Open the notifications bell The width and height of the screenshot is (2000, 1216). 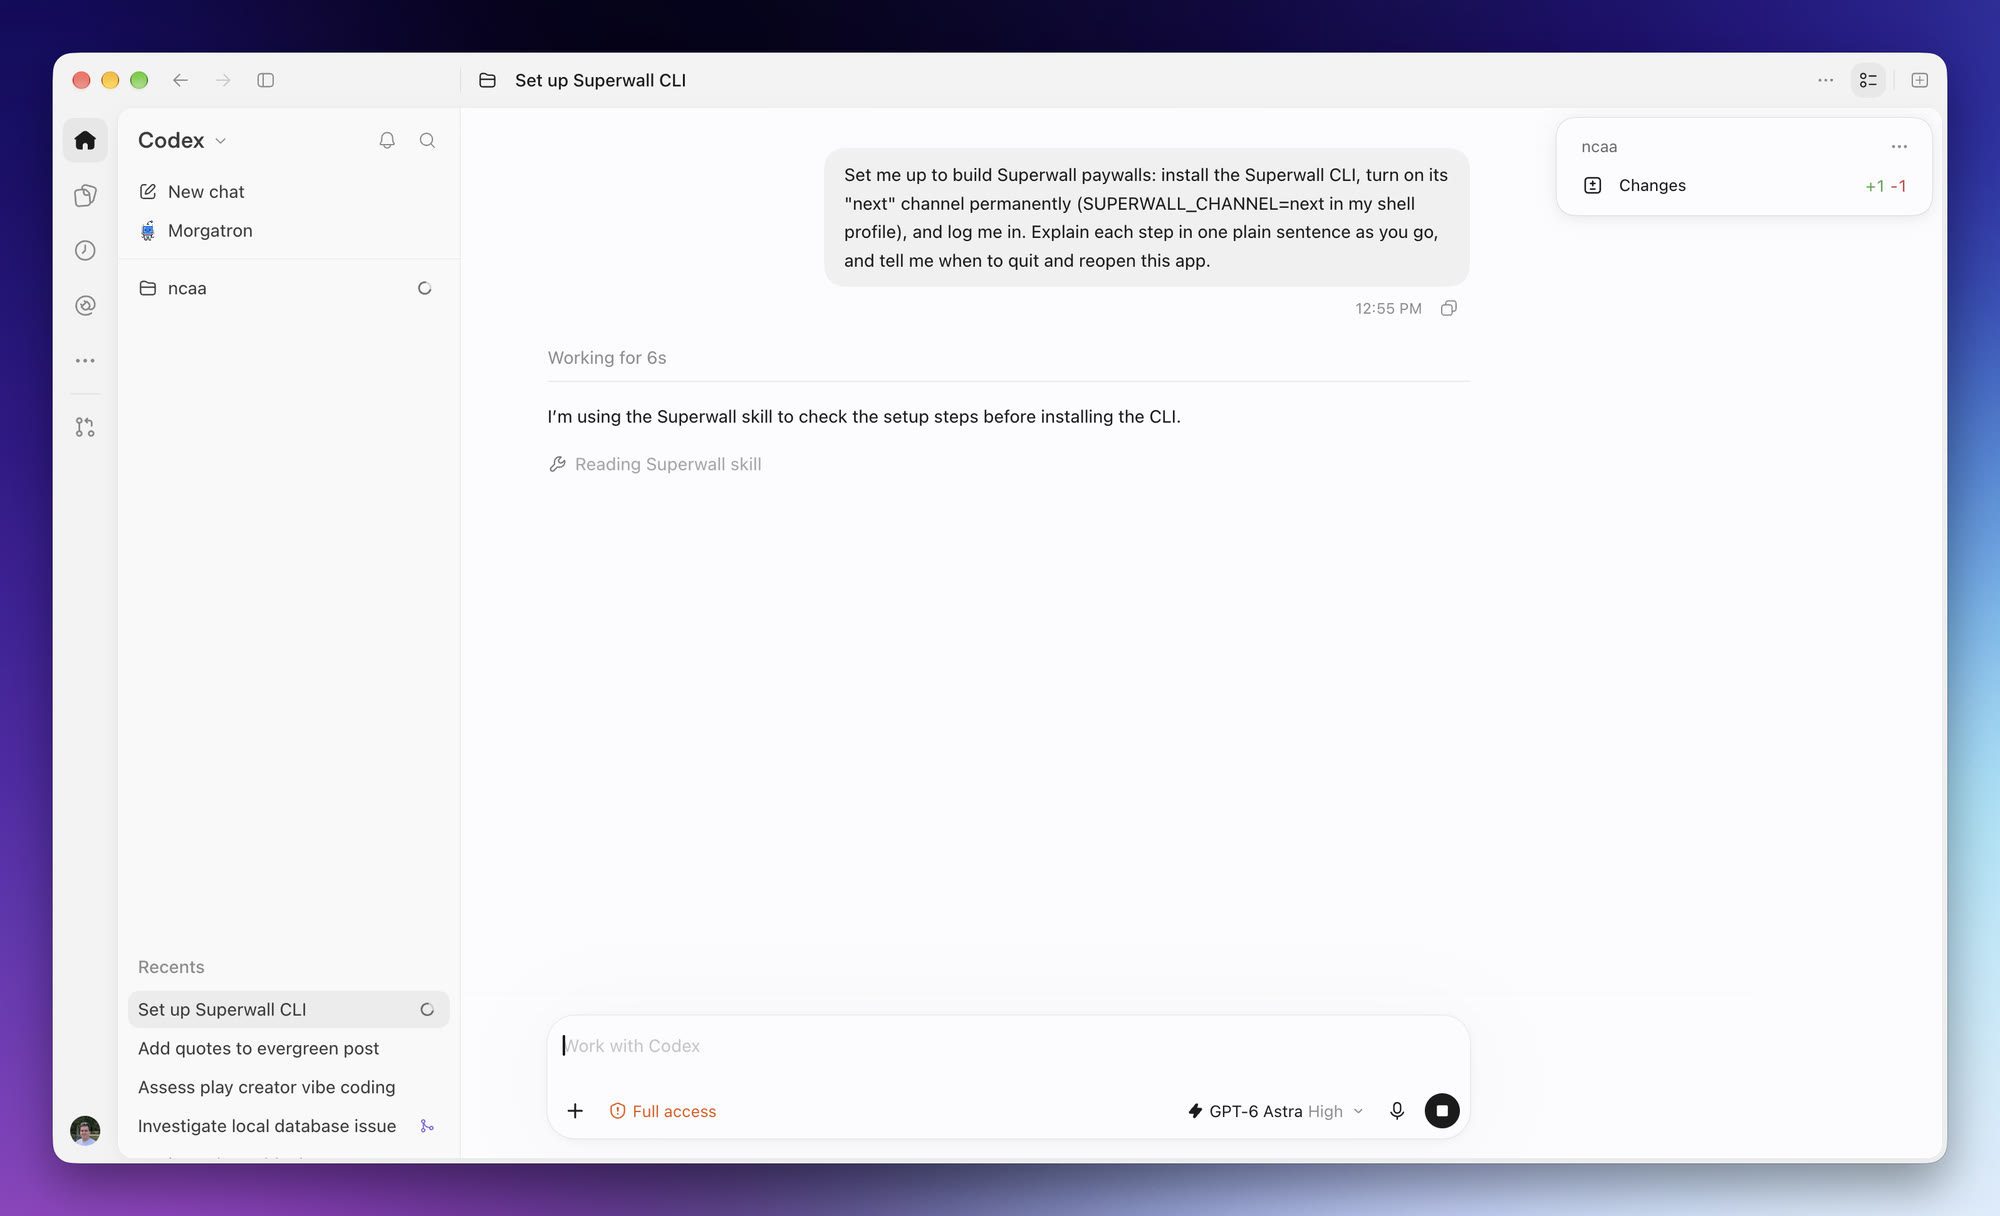pos(387,140)
